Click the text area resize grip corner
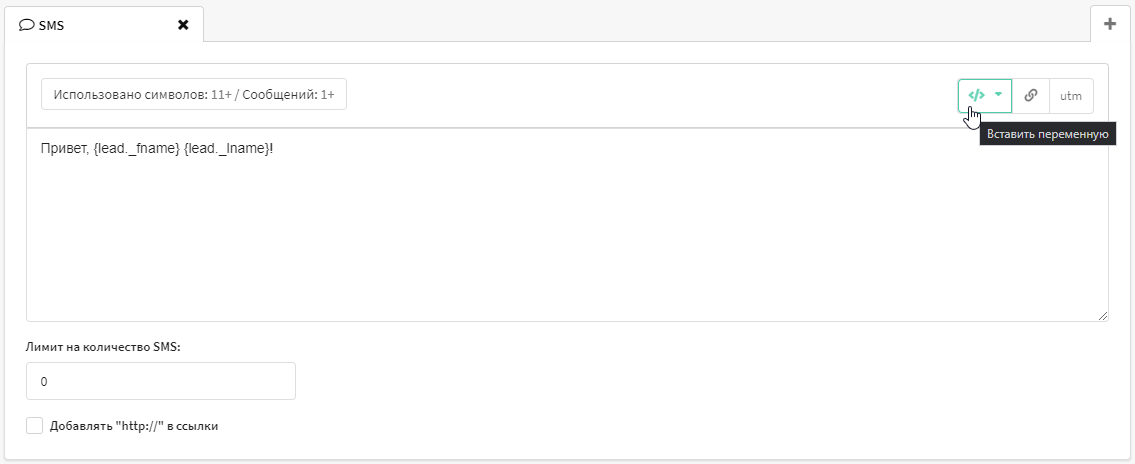The width and height of the screenshot is (1135, 464). [x=1102, y=316]
